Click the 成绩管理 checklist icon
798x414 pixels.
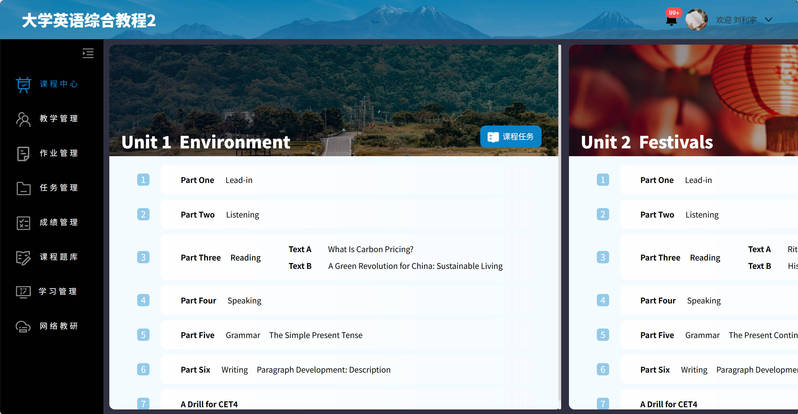coord(23,222)
